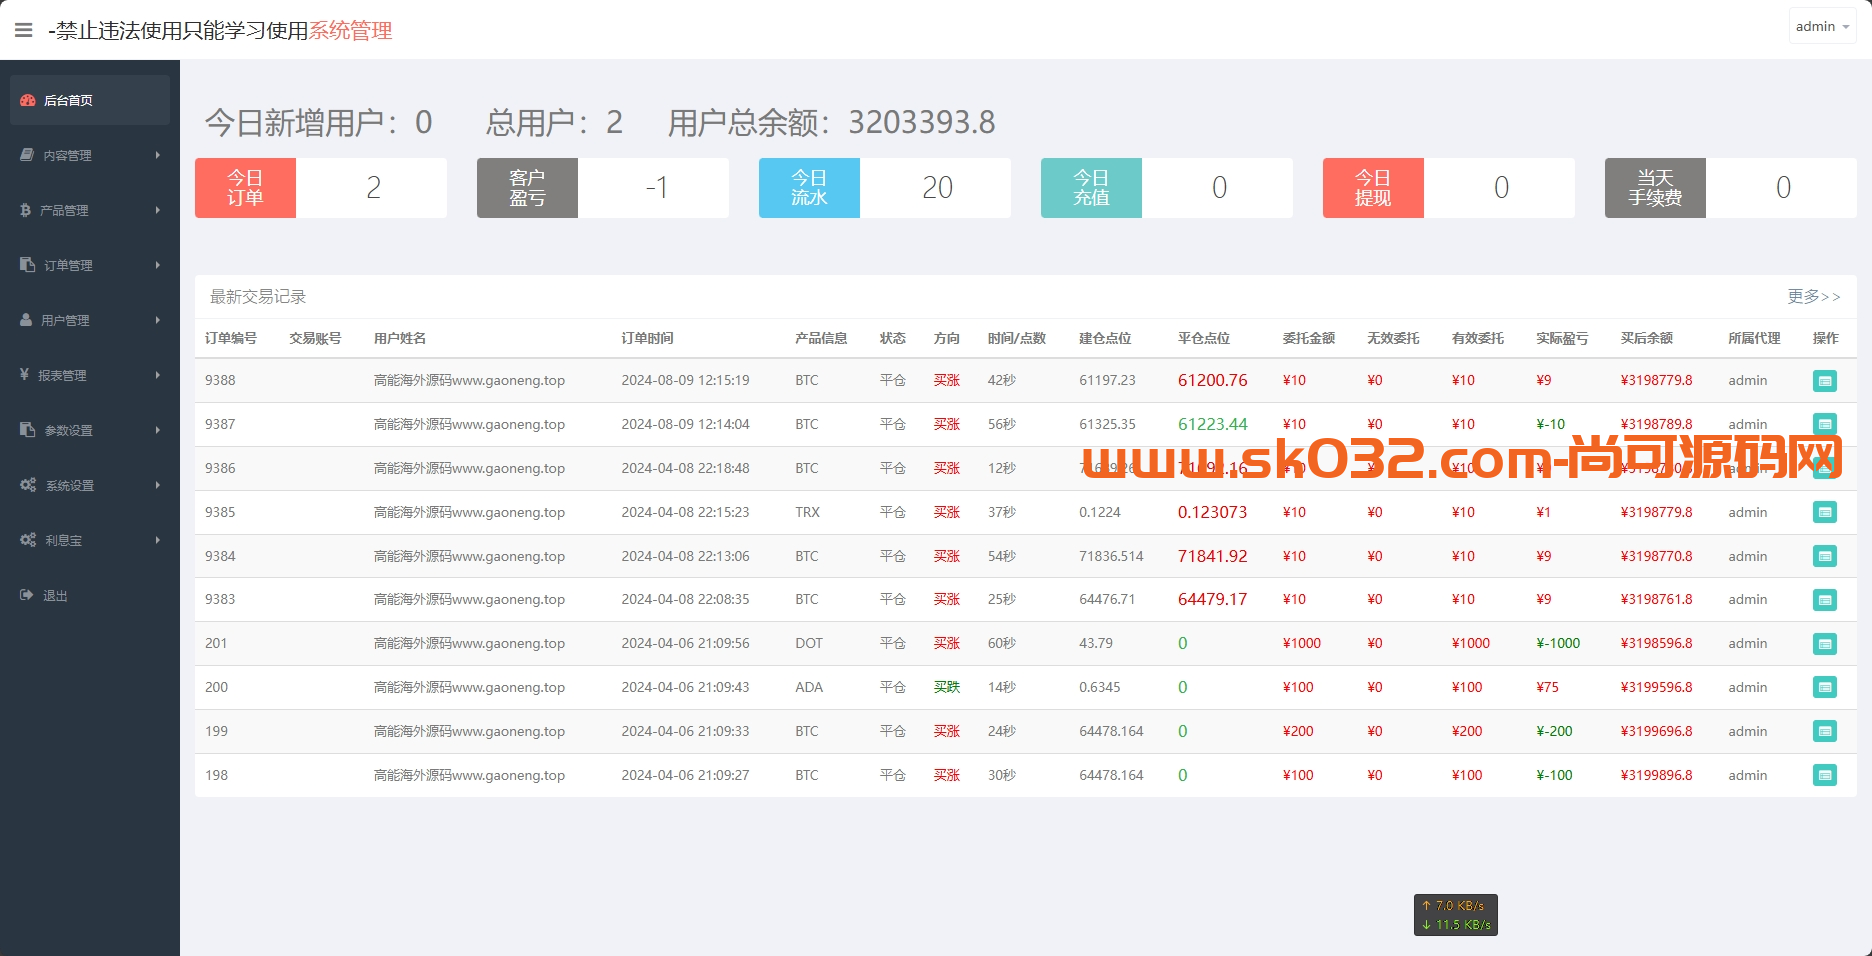Click the 退出 logout menu item
The height and width of the screenshot is (956, 1872).
point(90,595)
